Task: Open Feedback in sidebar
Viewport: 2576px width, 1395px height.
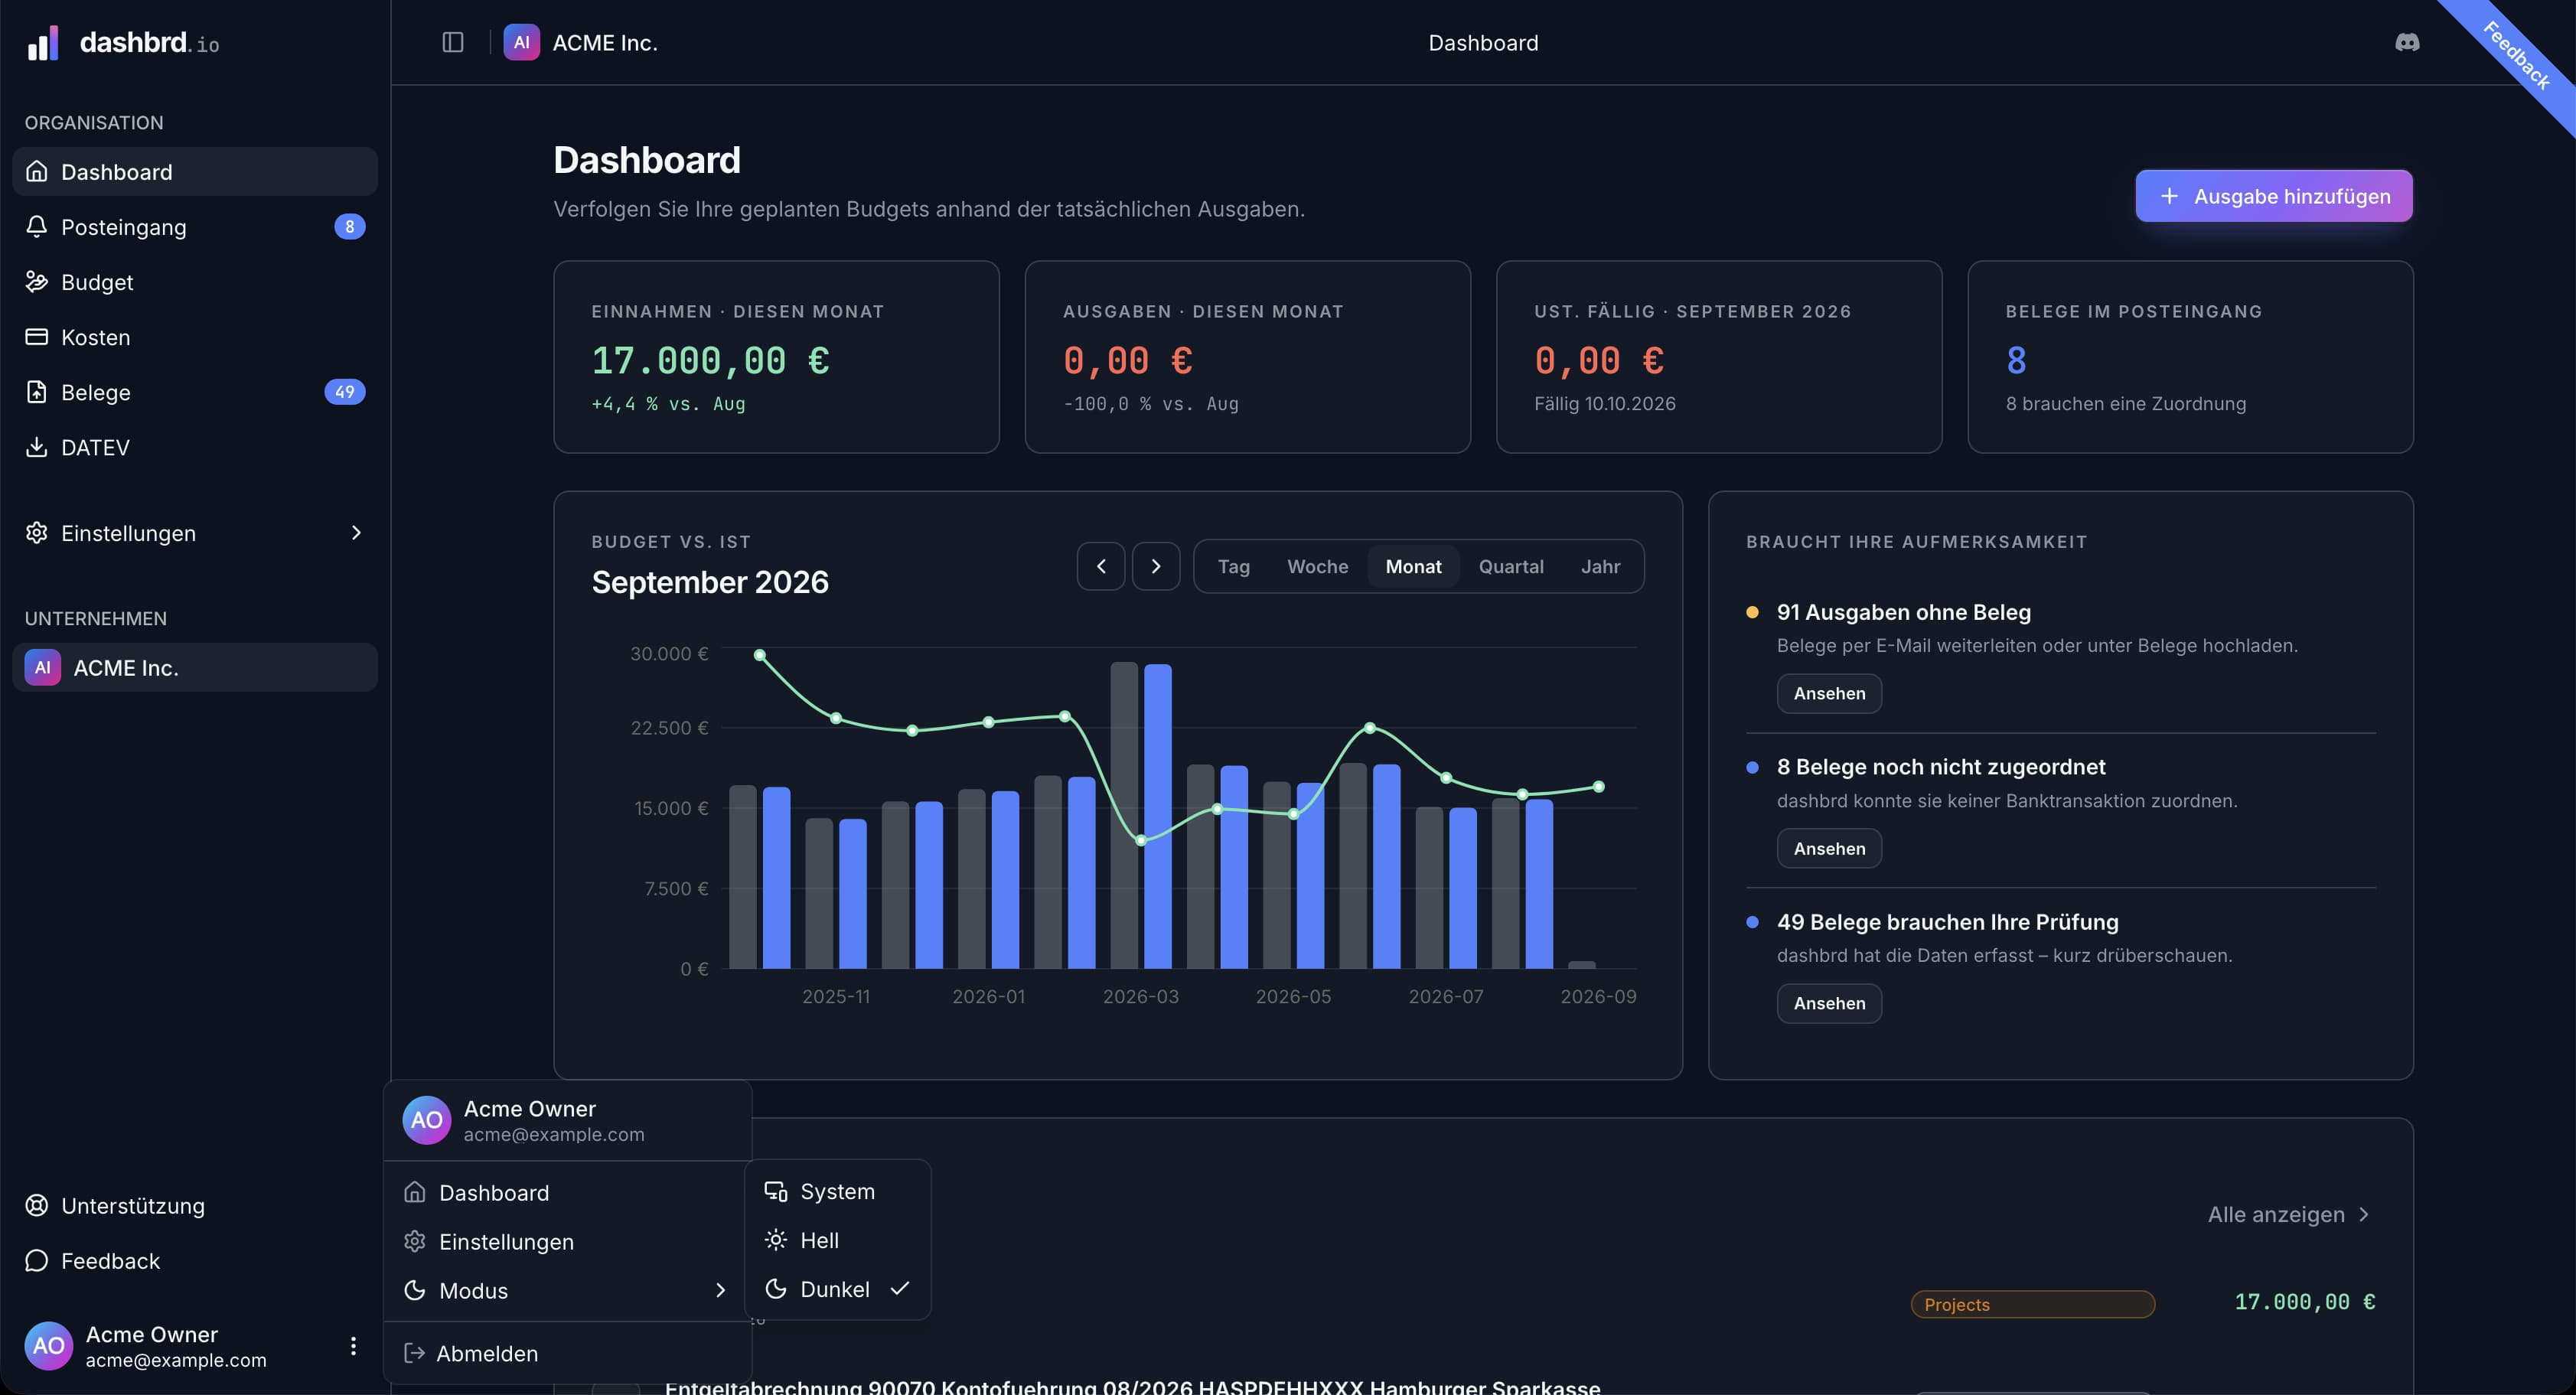Action: tap(195, 1261)
